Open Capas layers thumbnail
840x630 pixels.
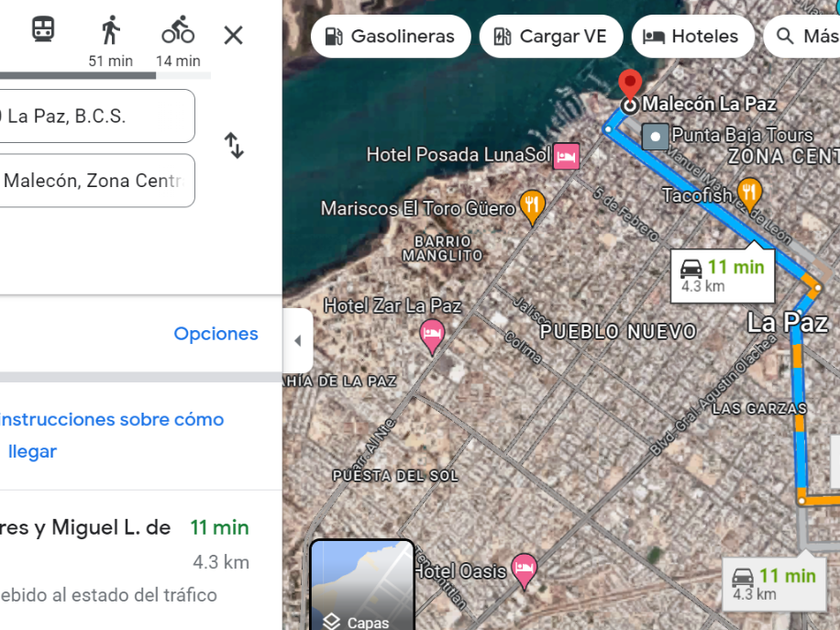[x=362, y=584]
